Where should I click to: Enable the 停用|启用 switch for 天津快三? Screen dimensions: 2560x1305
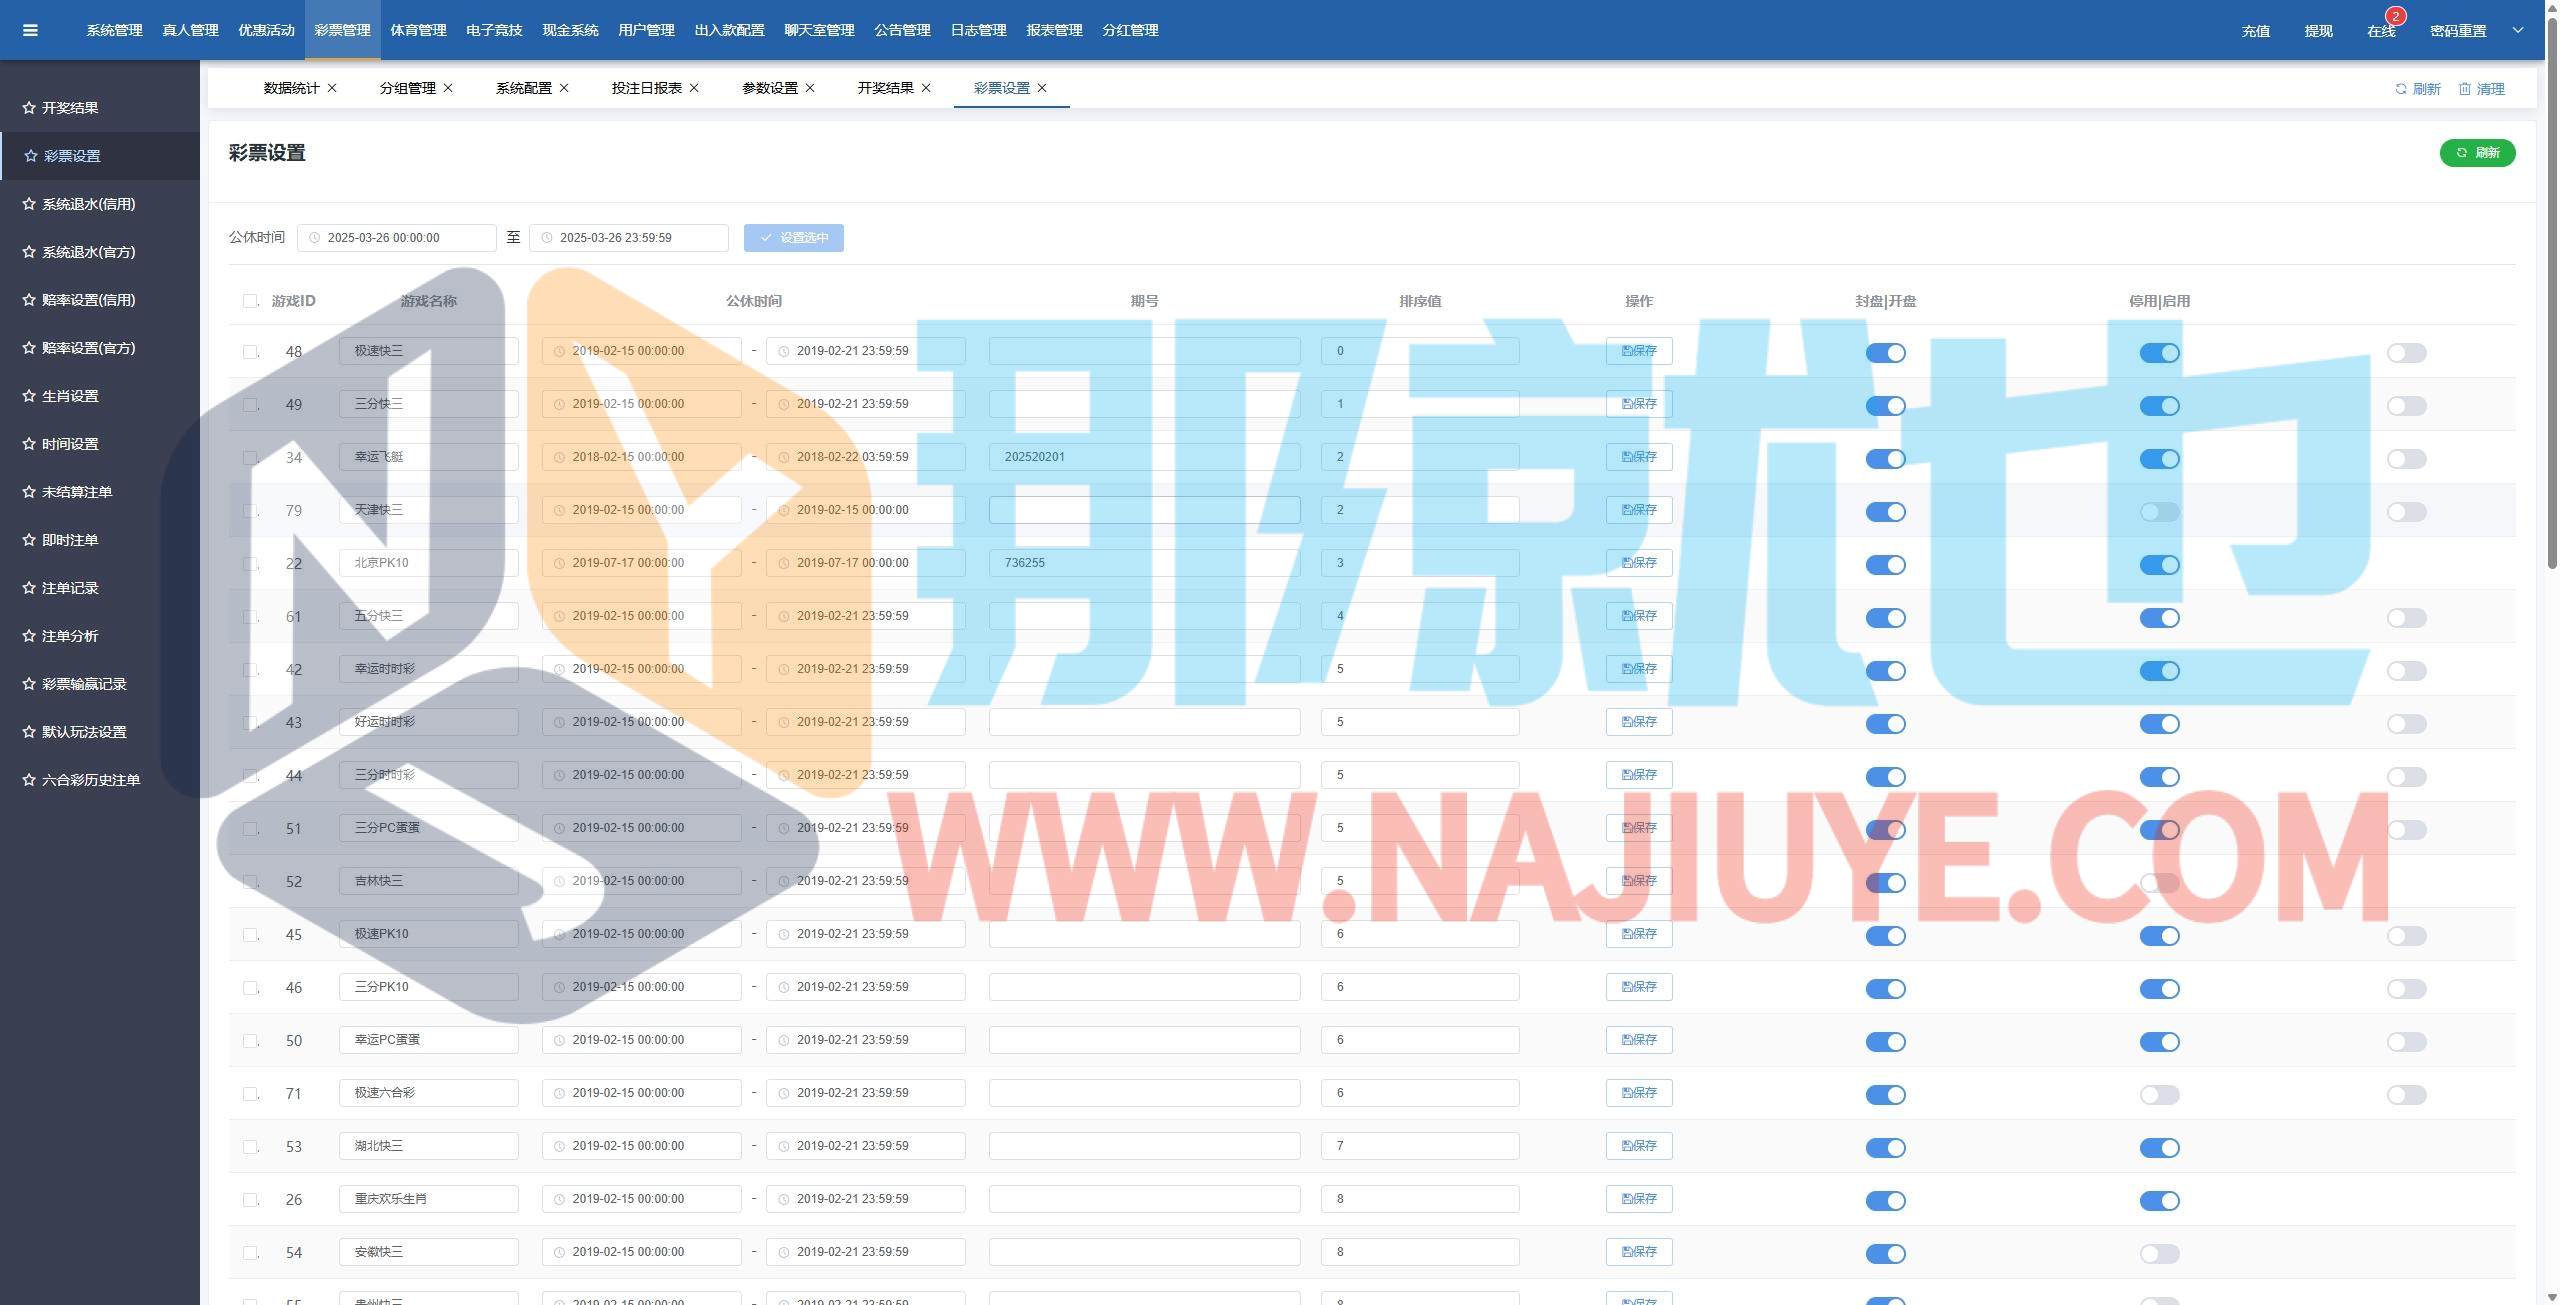pyautogui.click(x=2159, y=512)
